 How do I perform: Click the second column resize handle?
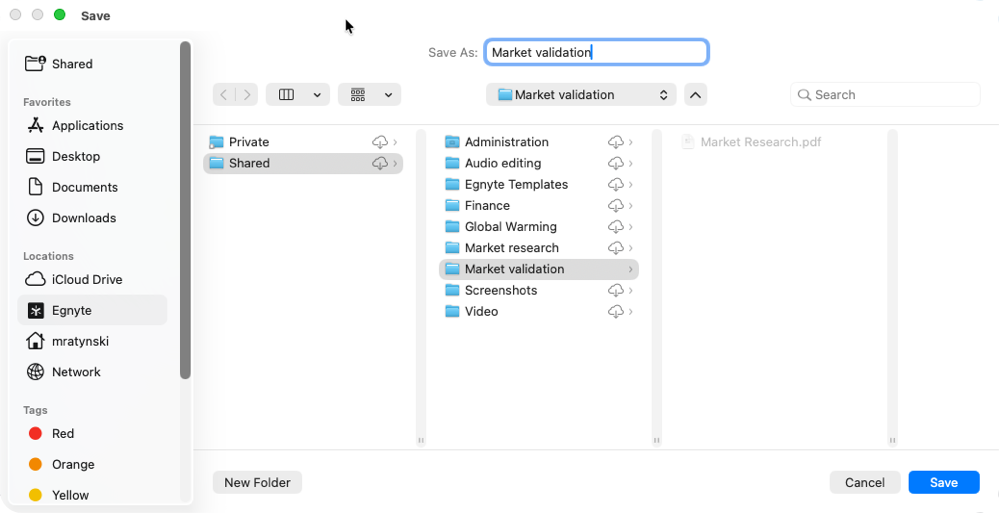(656, 440)
